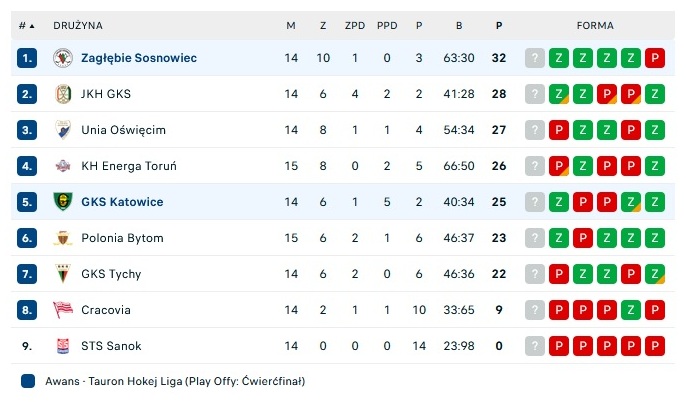Click the blue Awans legend color square
Image resolution: width=686 pixels, height=402 pixels.
point(27,381)
